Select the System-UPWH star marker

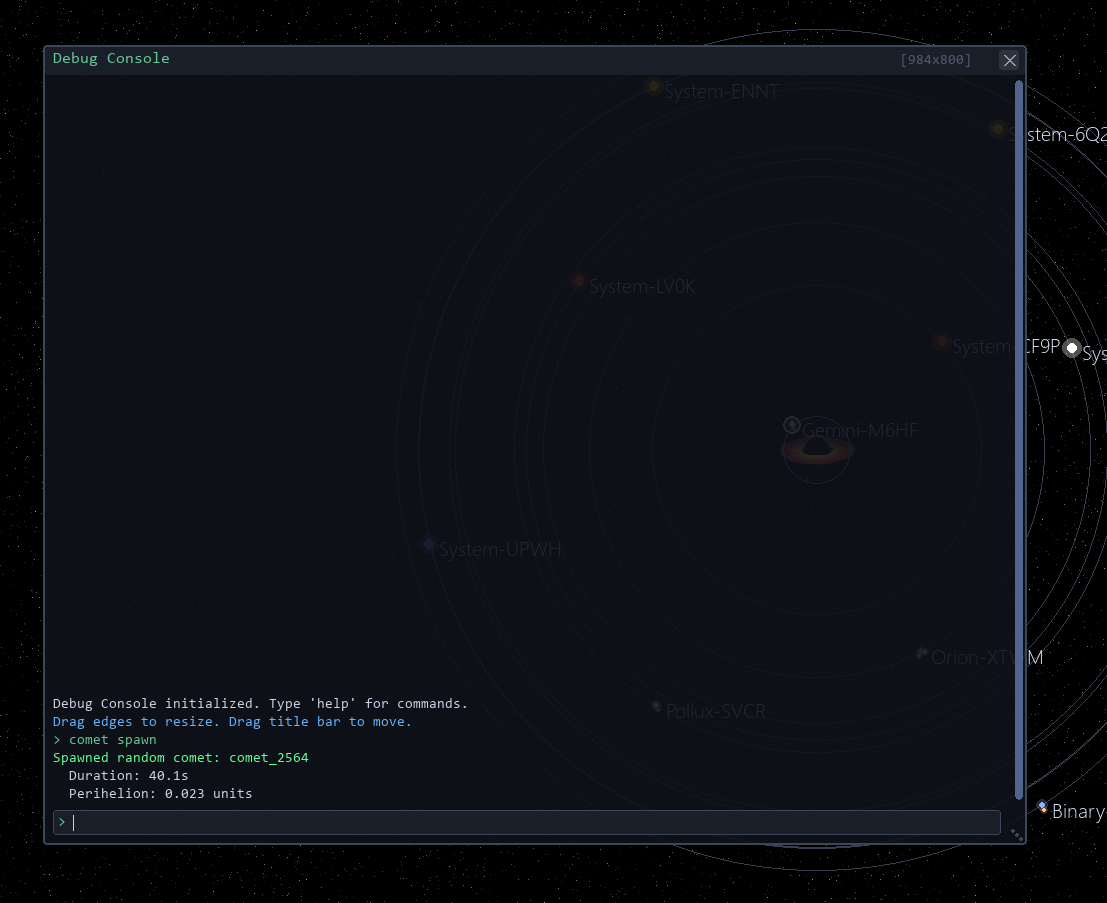(428, 544)
